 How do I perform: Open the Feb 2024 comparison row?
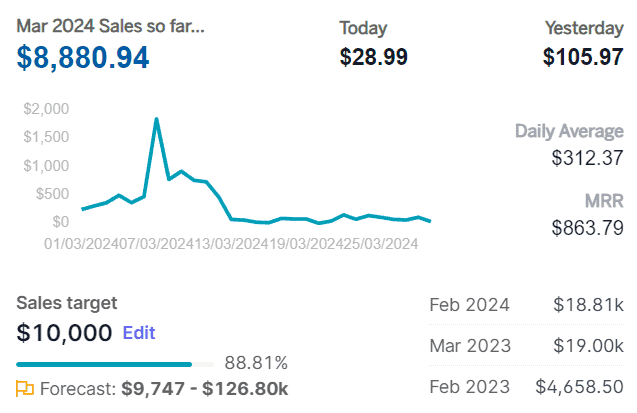[526, 305]
